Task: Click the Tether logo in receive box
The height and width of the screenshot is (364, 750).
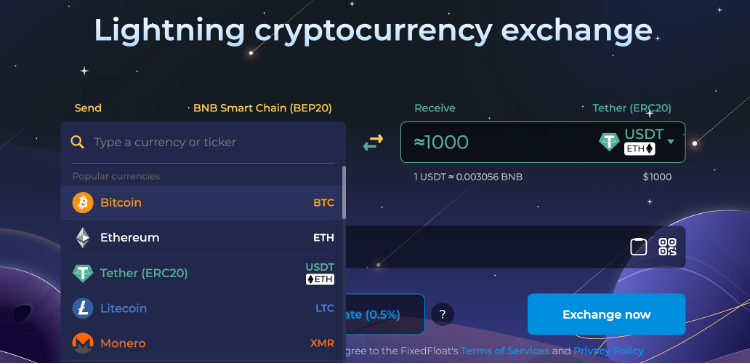Action: [609, 142]
